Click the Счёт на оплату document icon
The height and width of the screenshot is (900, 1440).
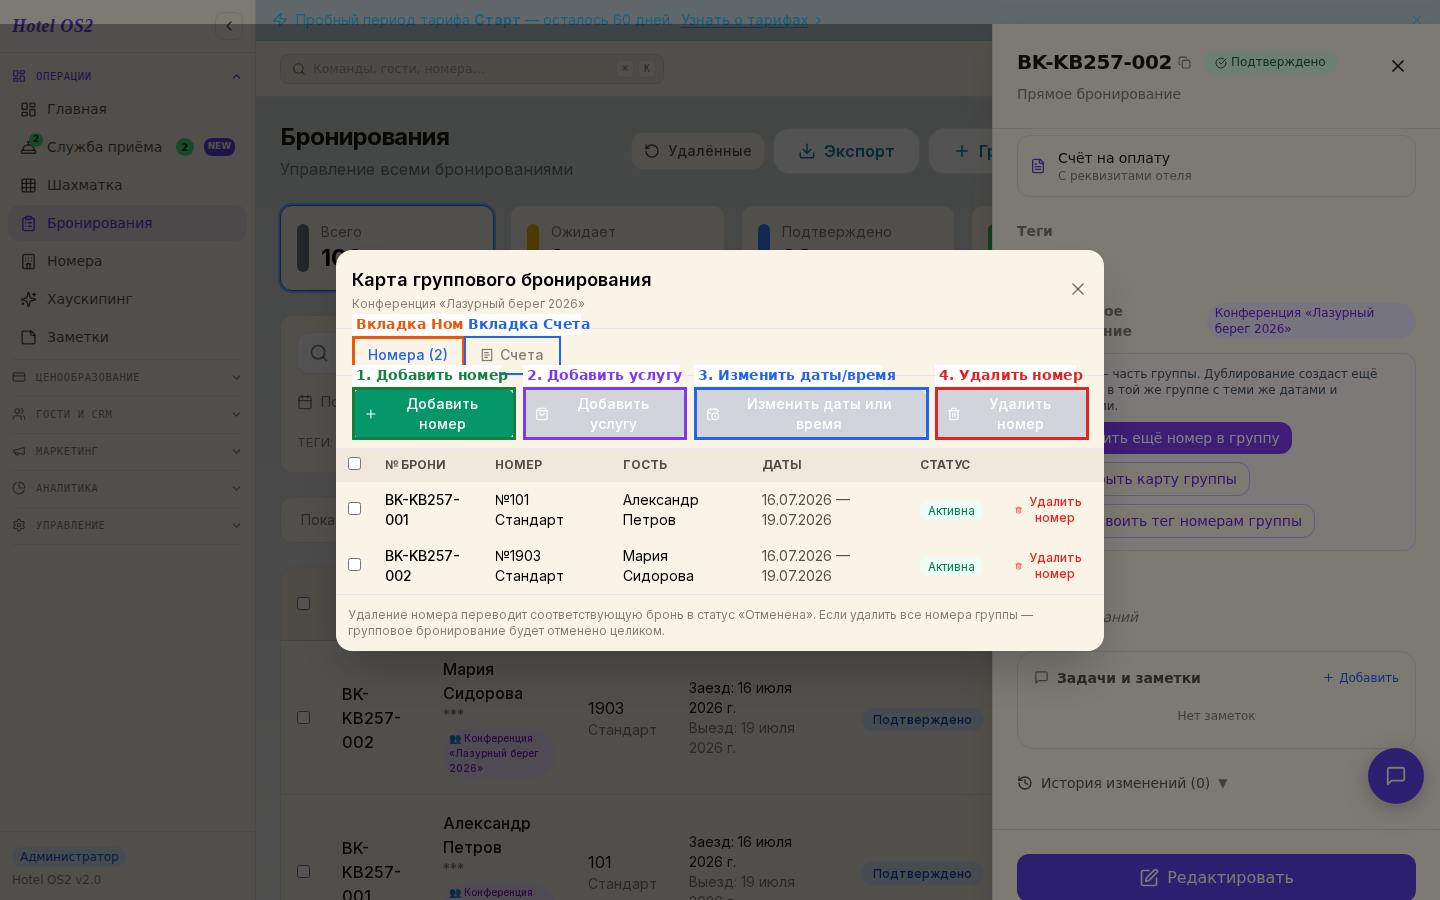coord(1038,166)
